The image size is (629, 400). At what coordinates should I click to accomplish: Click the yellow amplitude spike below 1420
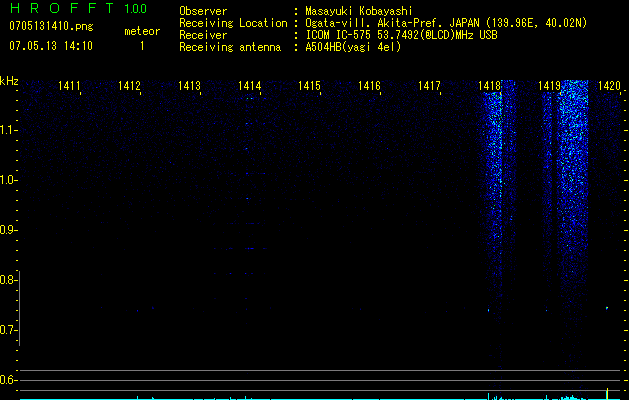(607, 393)
